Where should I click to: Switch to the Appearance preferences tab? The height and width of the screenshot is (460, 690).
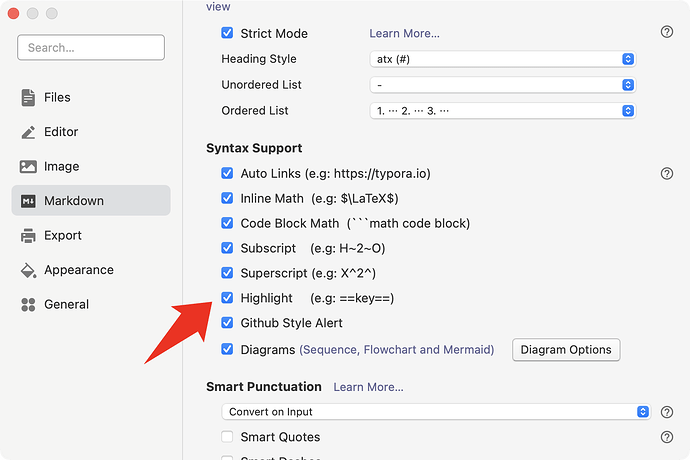click(x=91, y=270)
